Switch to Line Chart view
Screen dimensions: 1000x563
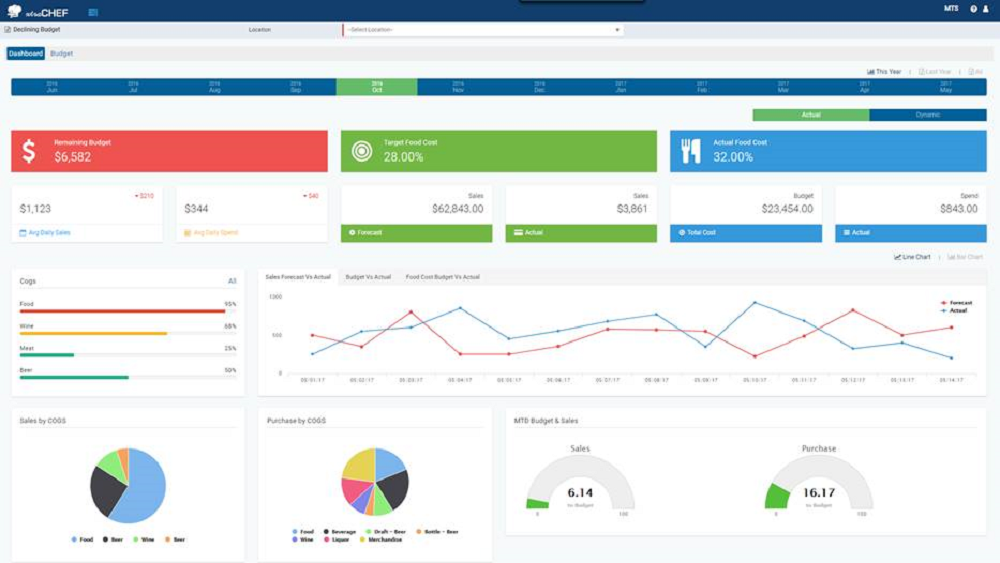[x=912, y=257]
